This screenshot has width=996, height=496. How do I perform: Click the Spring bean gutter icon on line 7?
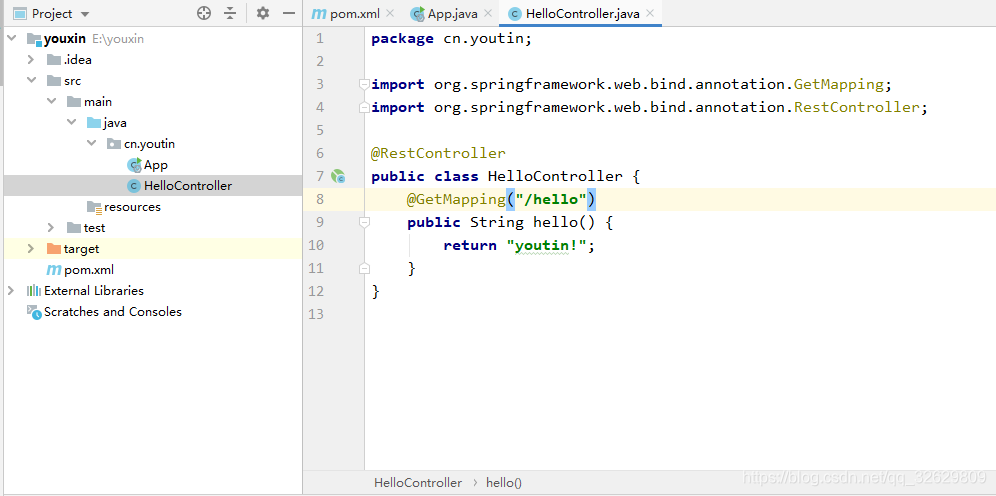(x=339, y=176)
